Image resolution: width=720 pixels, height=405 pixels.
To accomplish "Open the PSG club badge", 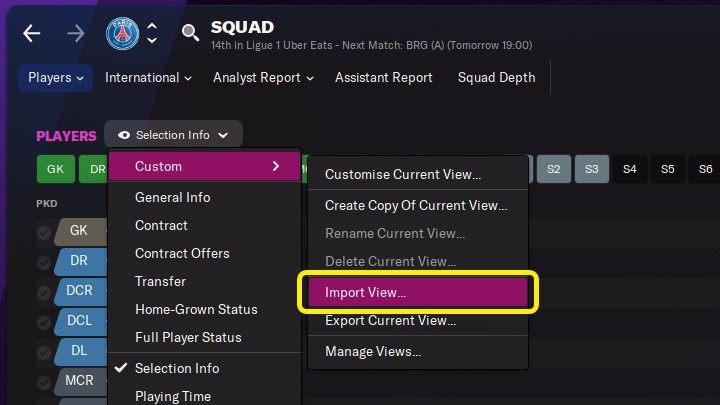I will coord(123,33).
